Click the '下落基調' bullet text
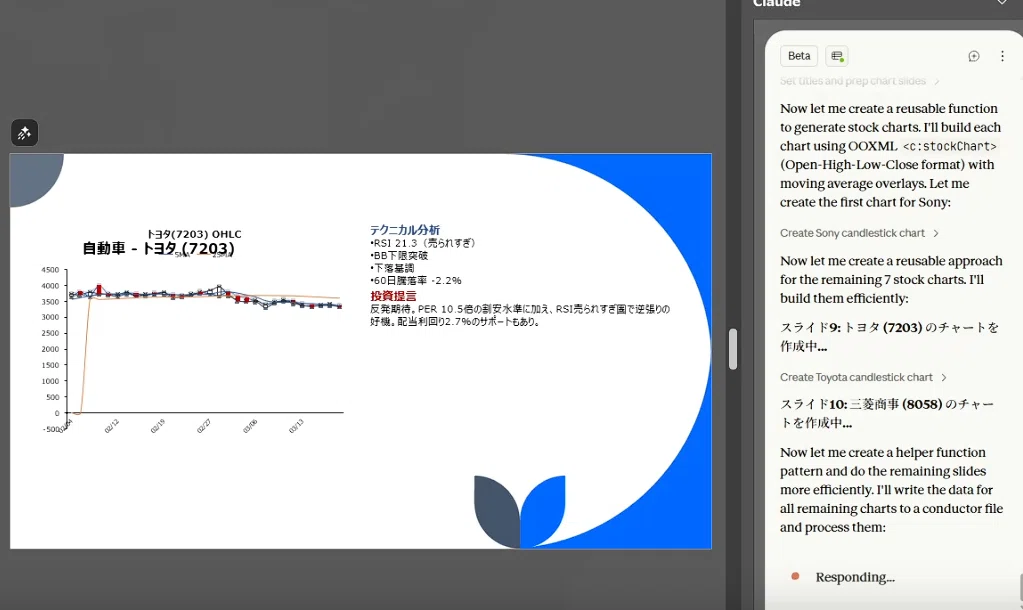 392,268
